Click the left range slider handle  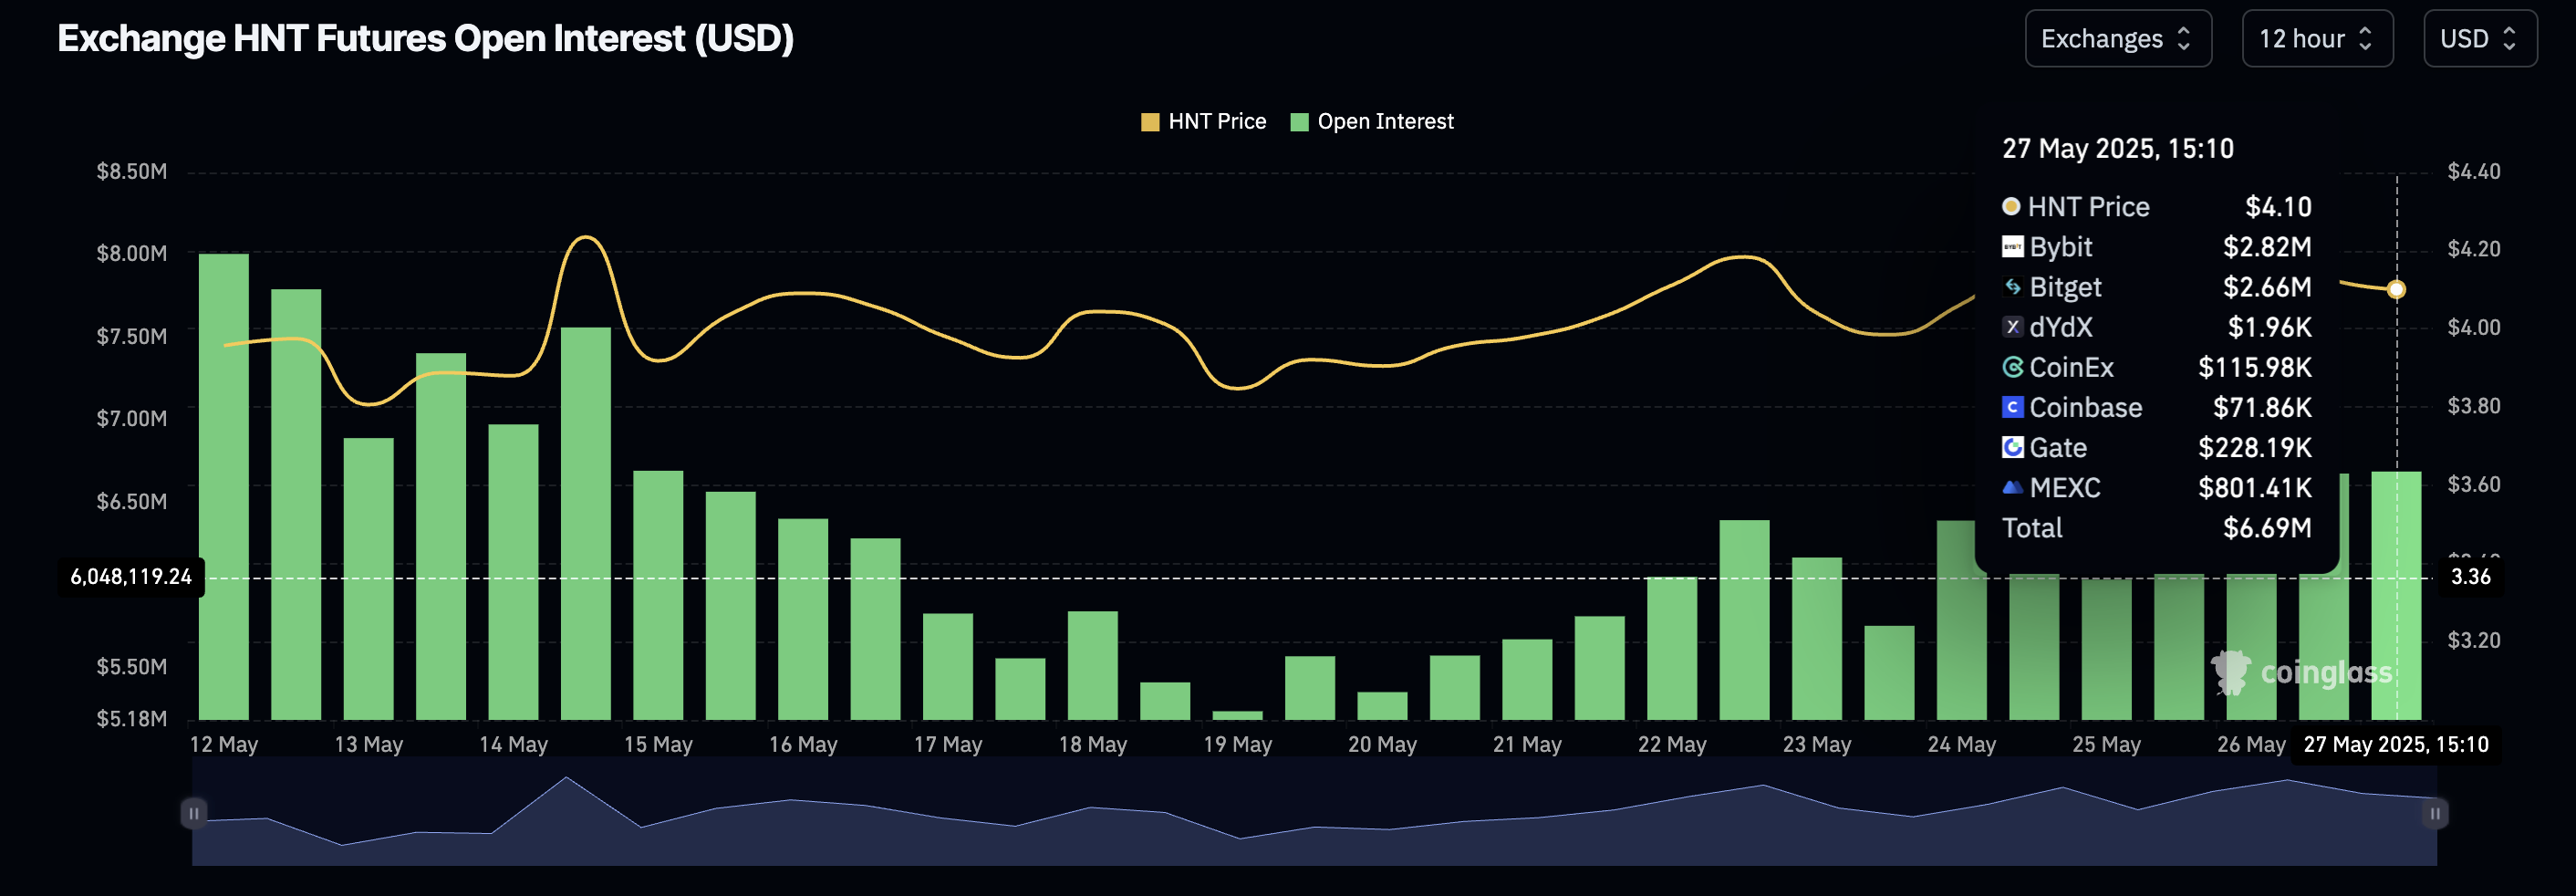point(194,813)
